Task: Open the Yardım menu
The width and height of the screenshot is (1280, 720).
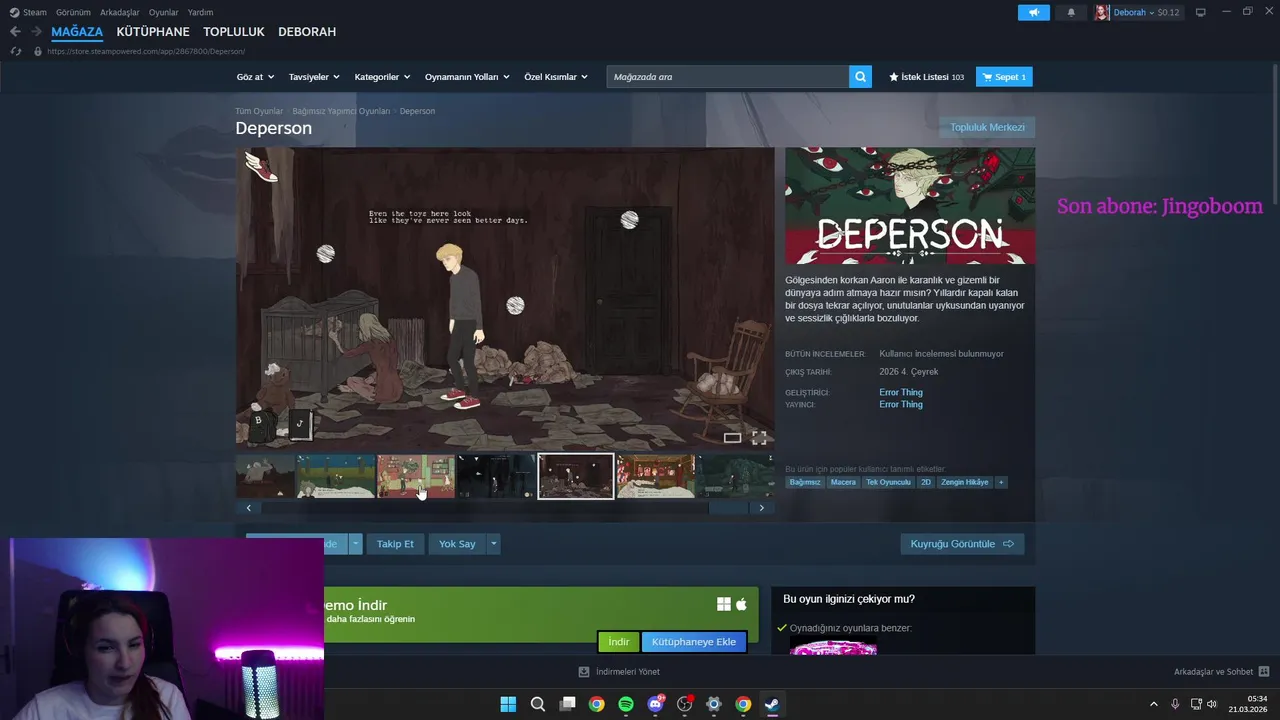Action: point(200,12)
